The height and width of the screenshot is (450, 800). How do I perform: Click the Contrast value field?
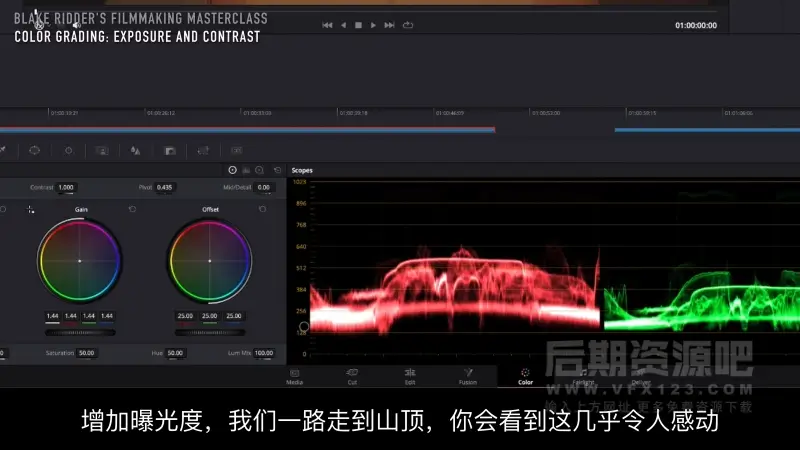(66, 187)
